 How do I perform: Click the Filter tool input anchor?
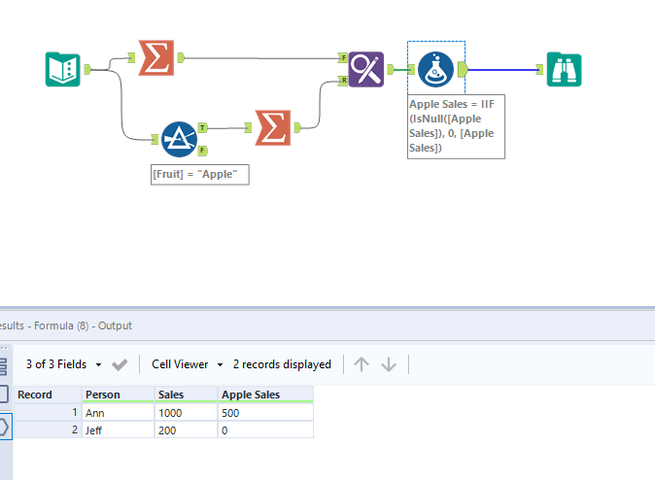pos(155,139)
